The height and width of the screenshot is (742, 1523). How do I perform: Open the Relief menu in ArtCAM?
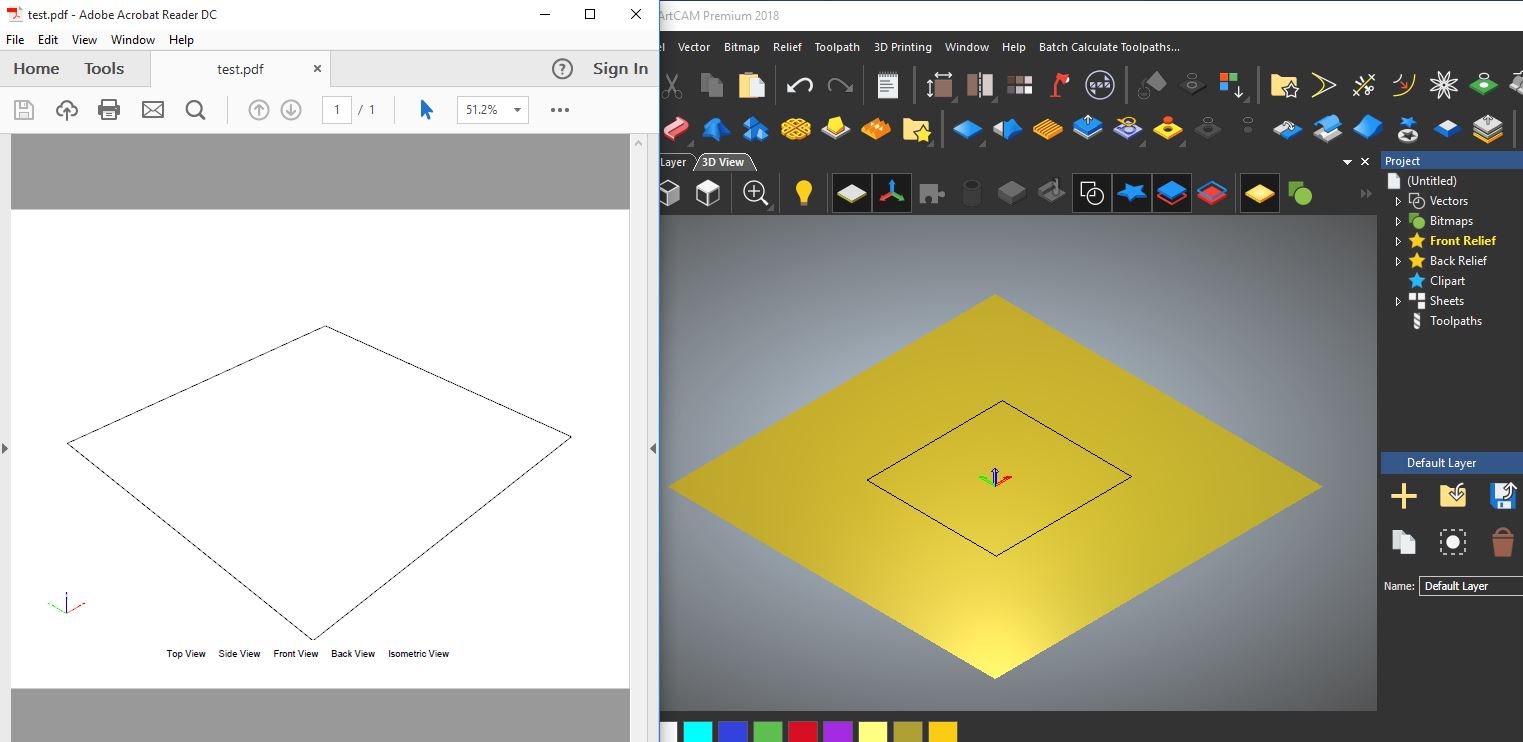coord(787,47)
